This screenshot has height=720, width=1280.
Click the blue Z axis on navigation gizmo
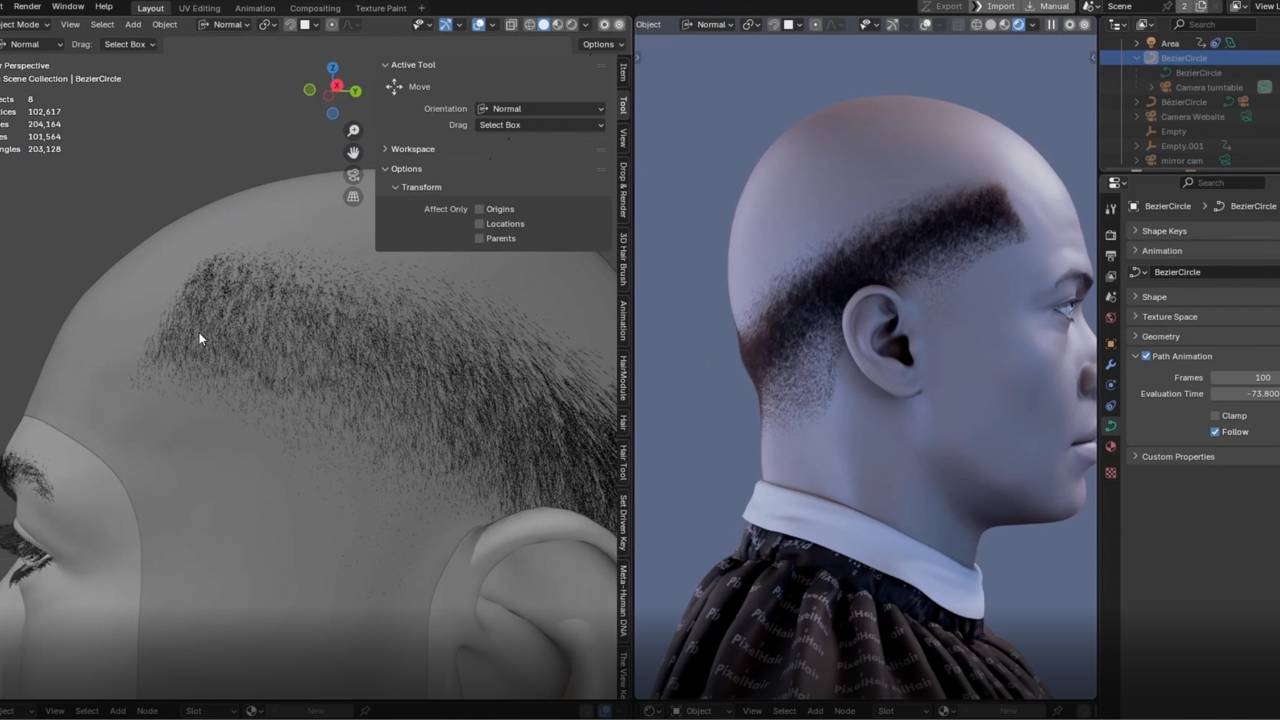coord(333,68)
